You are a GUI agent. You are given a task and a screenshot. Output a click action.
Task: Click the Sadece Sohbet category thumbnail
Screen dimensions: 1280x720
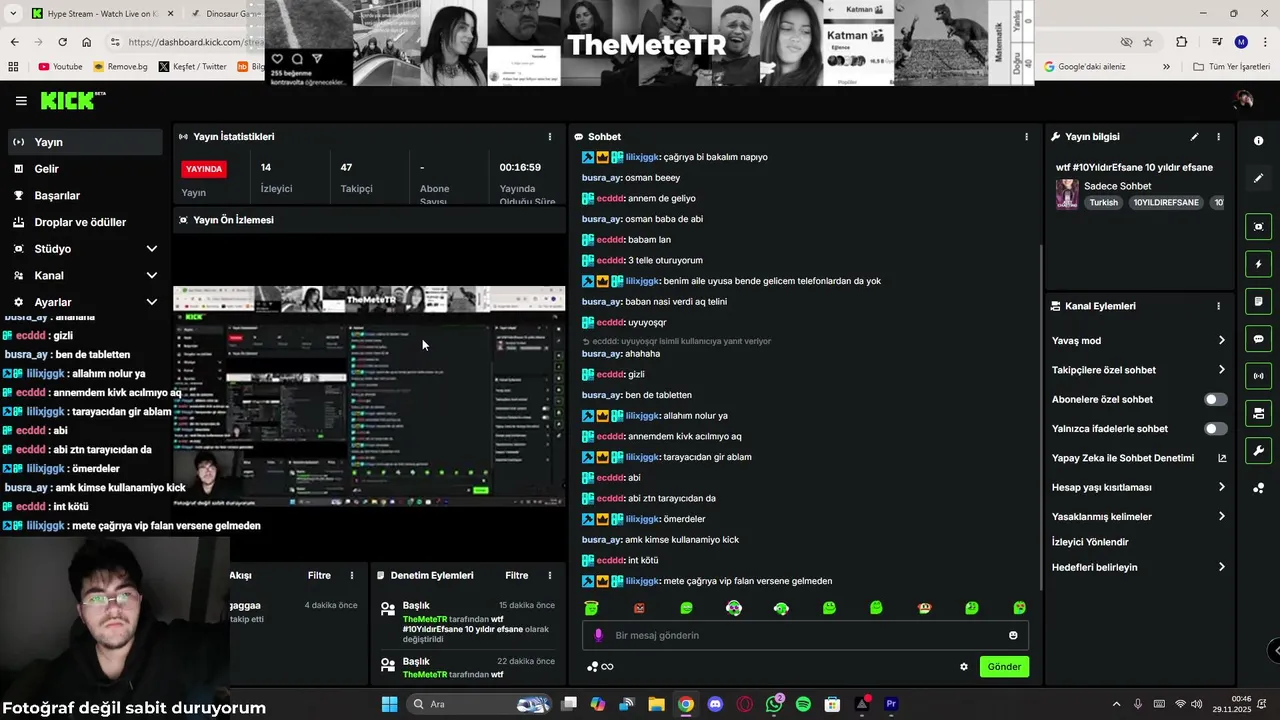coord(1067,194)
